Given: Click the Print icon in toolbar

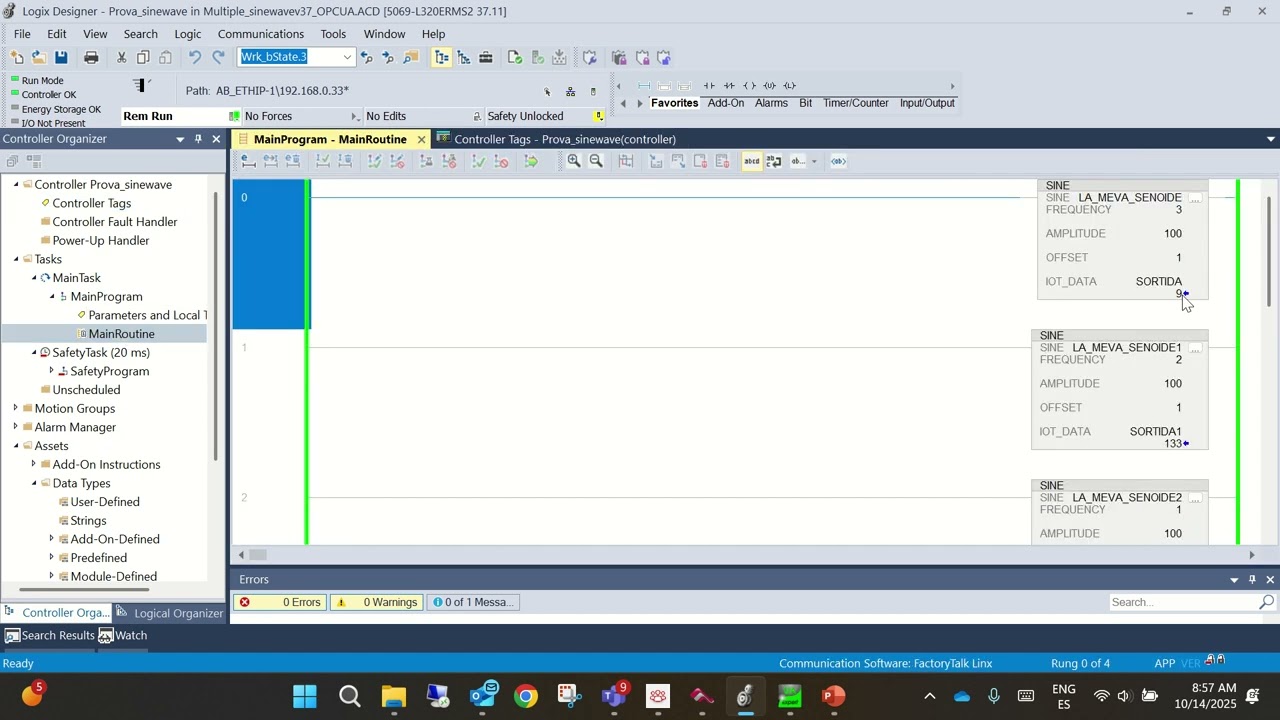Looking at the screenshot, I should 91,57.
